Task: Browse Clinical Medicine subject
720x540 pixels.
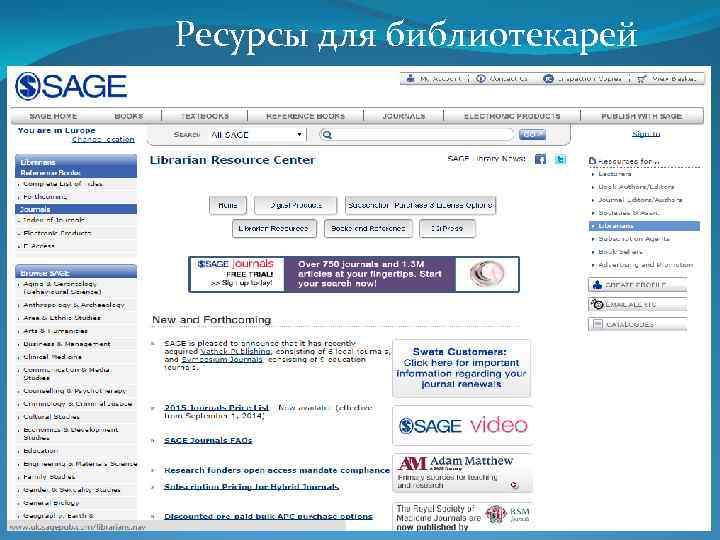Action: (x=52, y=356)
